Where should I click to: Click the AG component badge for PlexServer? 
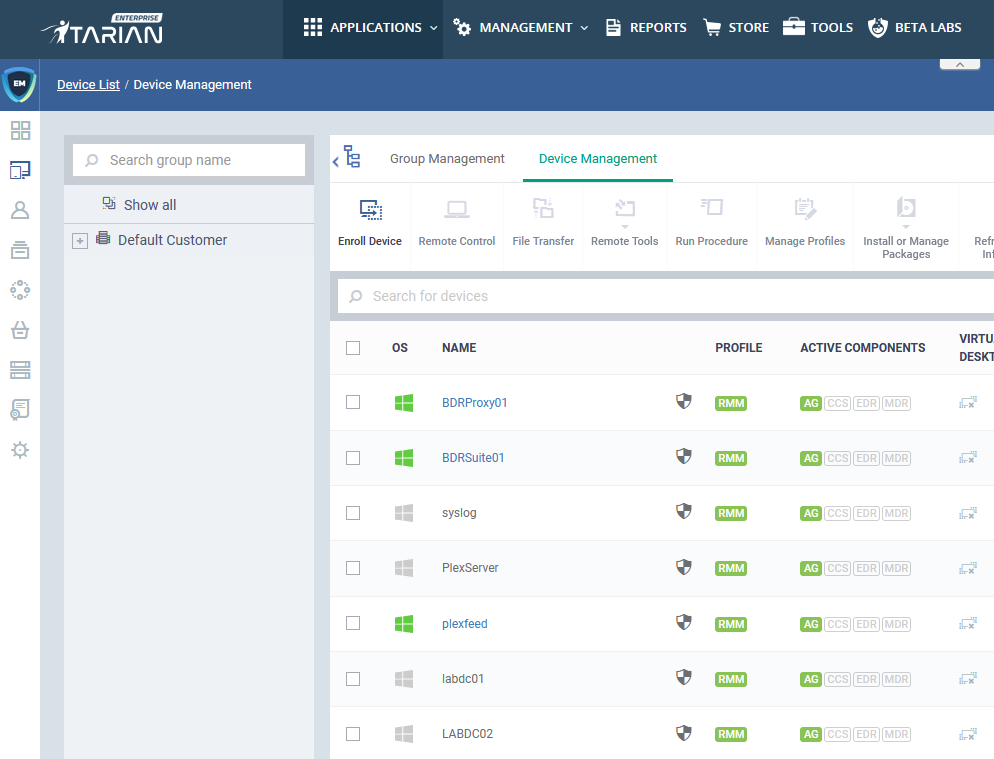pos(811,568)
